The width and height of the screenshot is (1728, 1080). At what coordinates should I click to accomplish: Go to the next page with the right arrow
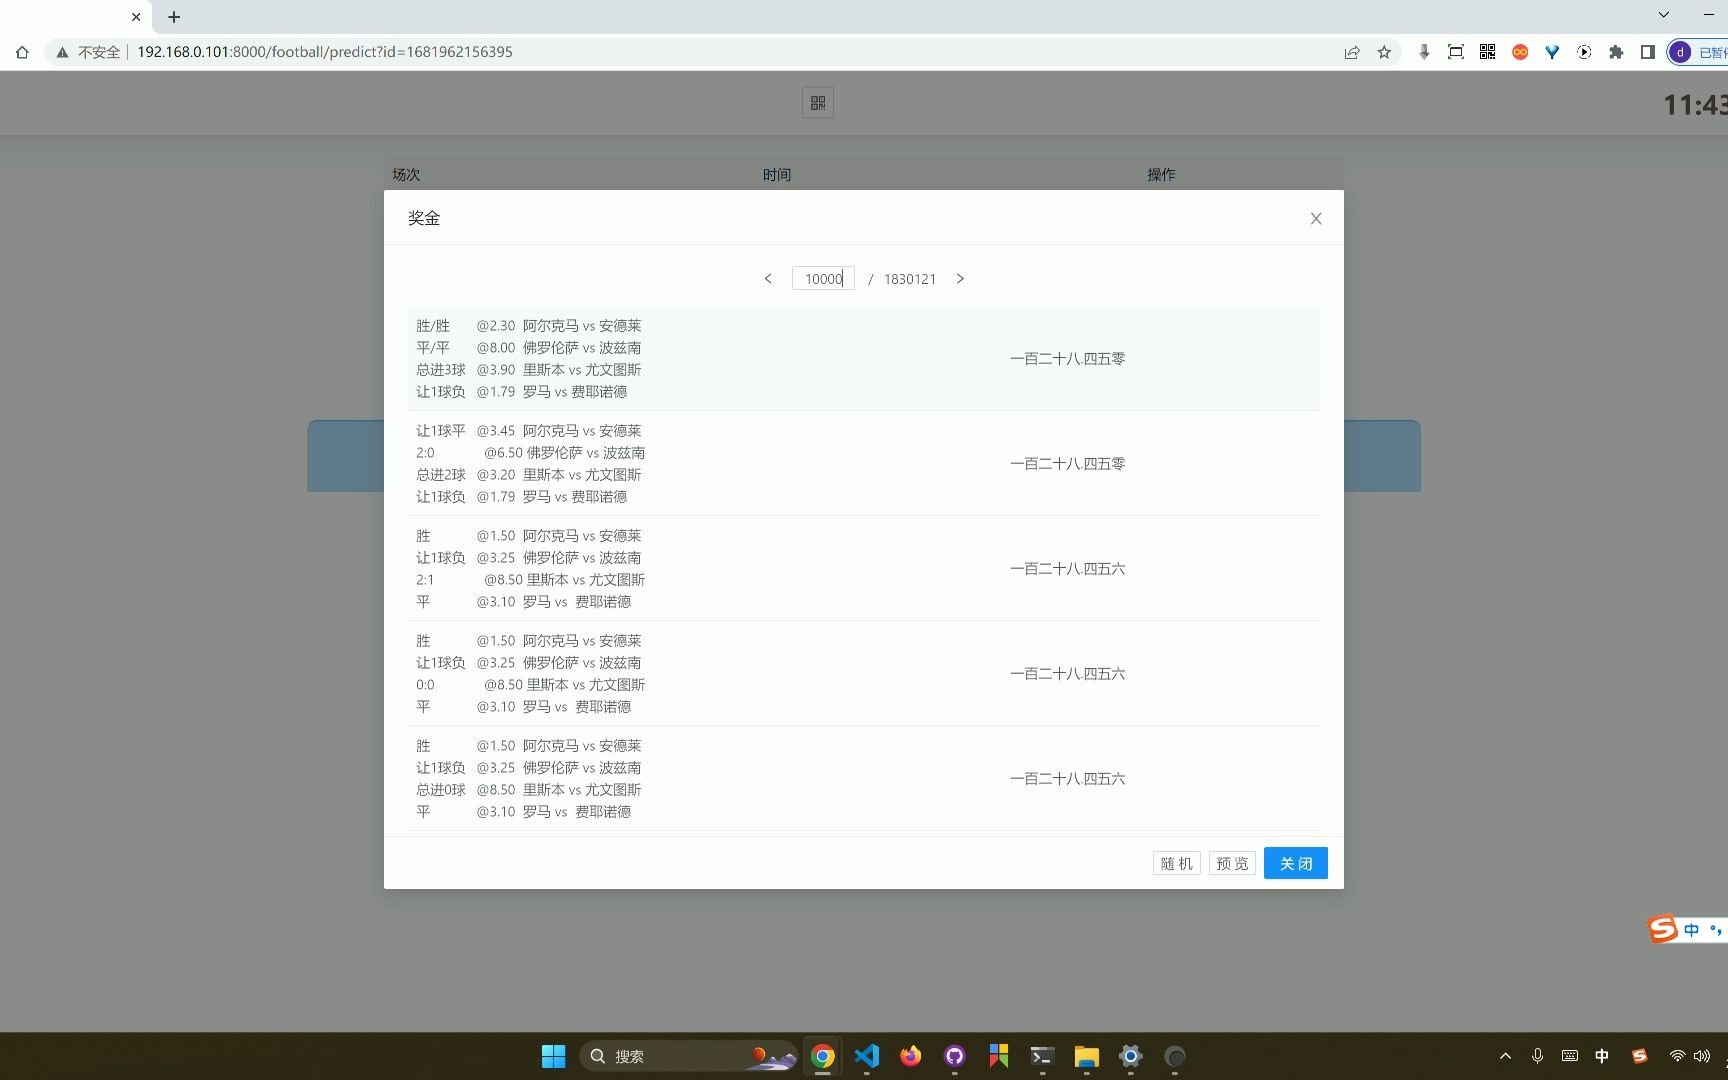(x=960, y=279)
